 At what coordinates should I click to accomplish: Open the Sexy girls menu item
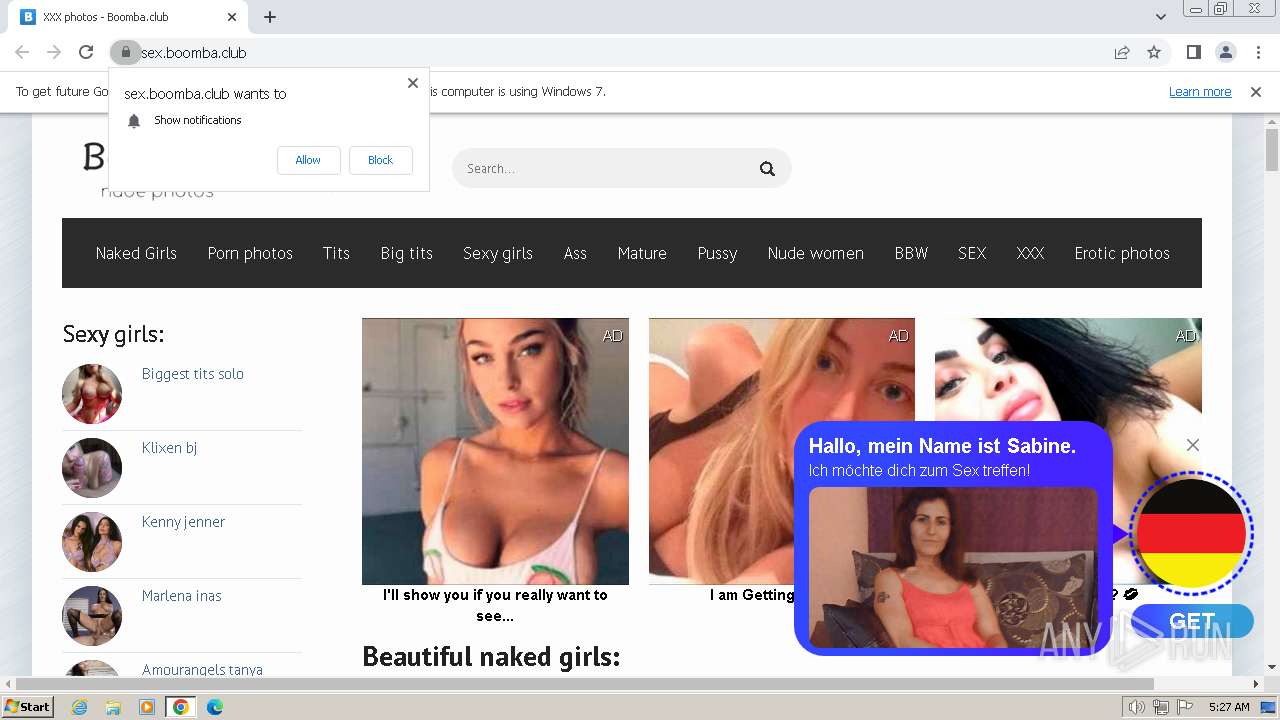tap(497, 253)
